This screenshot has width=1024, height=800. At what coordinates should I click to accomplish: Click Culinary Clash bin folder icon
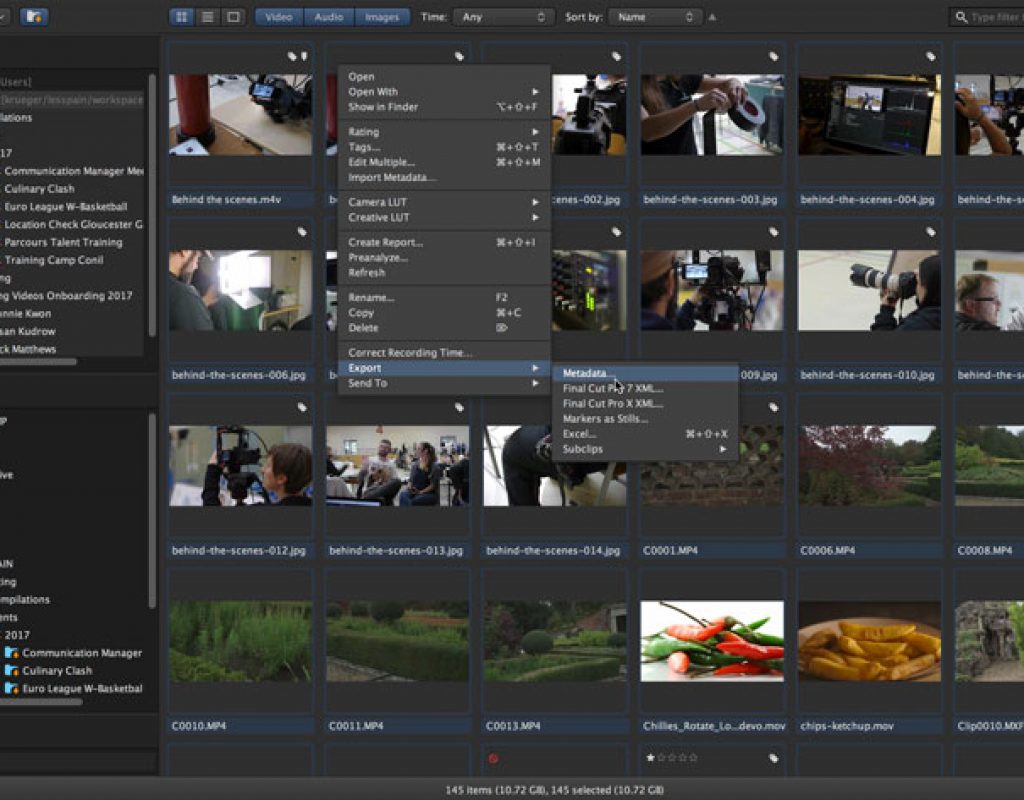[x=11, y=670]
